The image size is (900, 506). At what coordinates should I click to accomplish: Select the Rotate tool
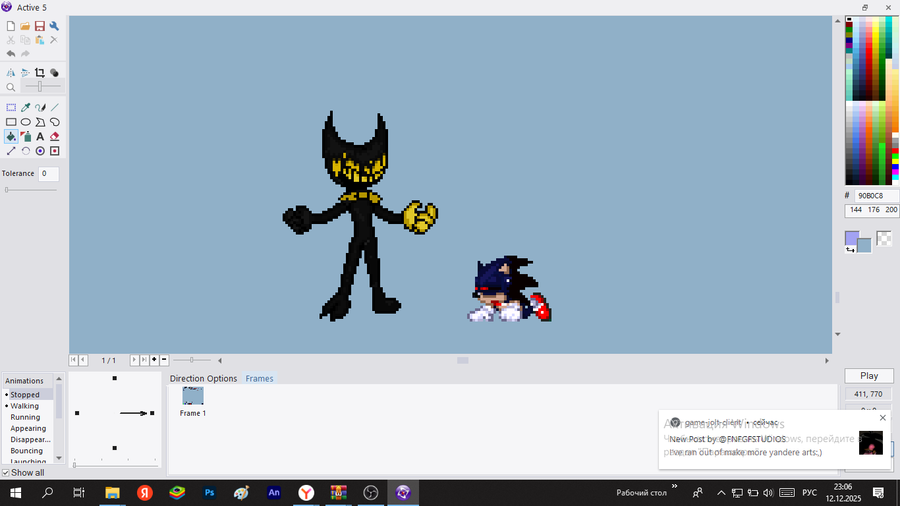point(25,151)
